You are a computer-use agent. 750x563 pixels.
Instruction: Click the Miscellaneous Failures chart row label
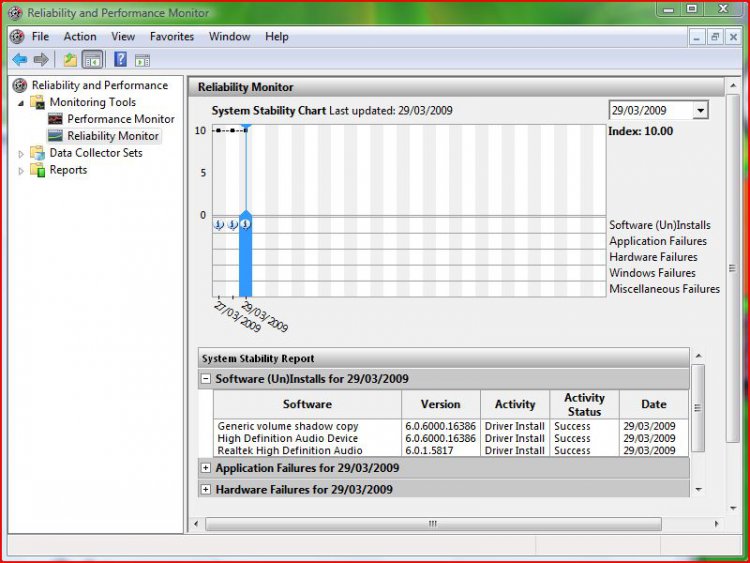[664, 289]
